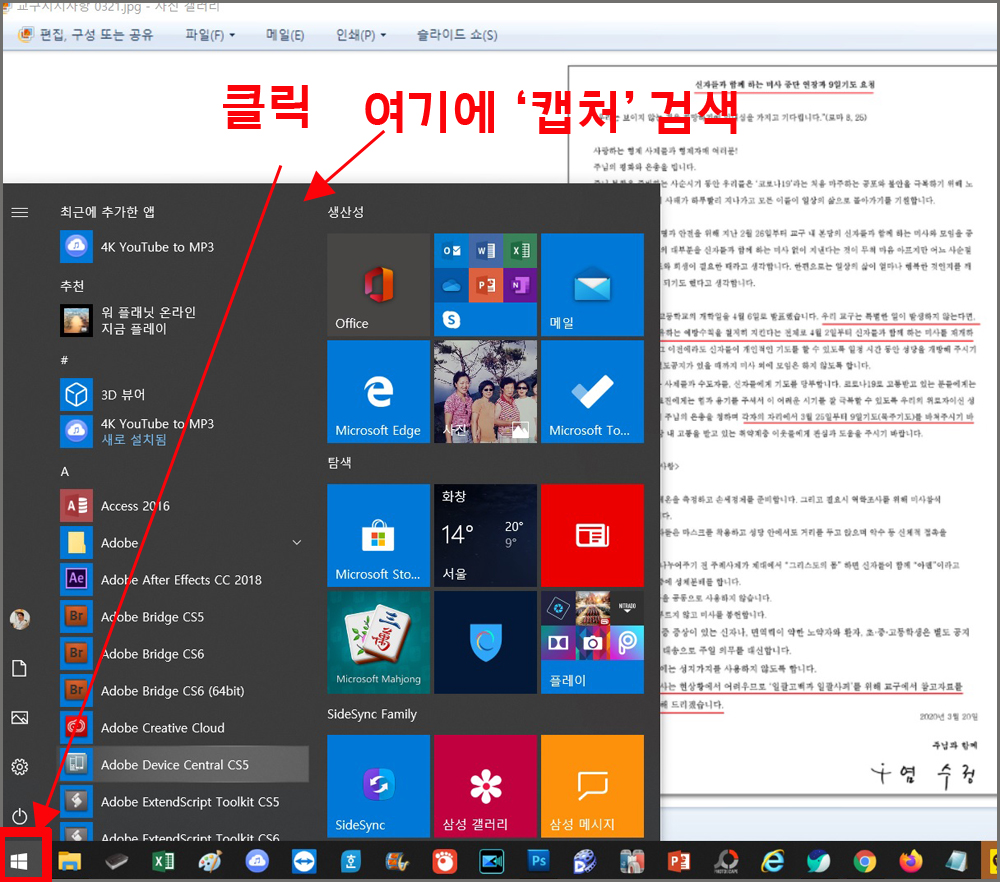Image resolution: width=1000 pixels, height=882 pixels.
Task: Launch the SideSync tile
Action: point(379,786)
